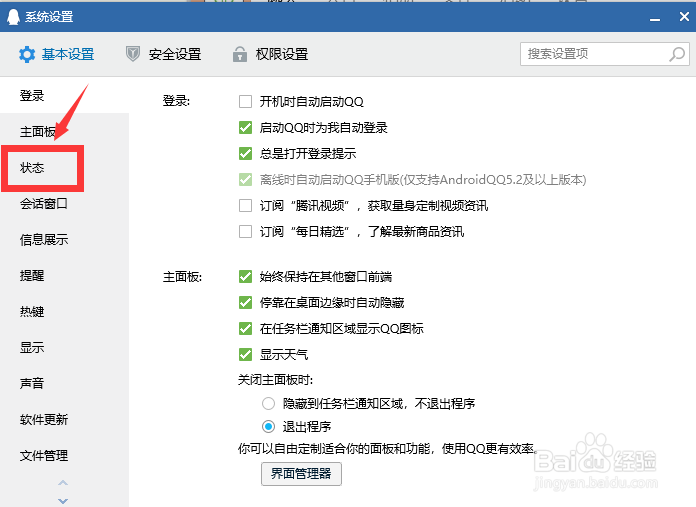Viewport: 696px width, 507px height.
Task: Minimize the 系统设置 window
Action: tap(655, 18)
